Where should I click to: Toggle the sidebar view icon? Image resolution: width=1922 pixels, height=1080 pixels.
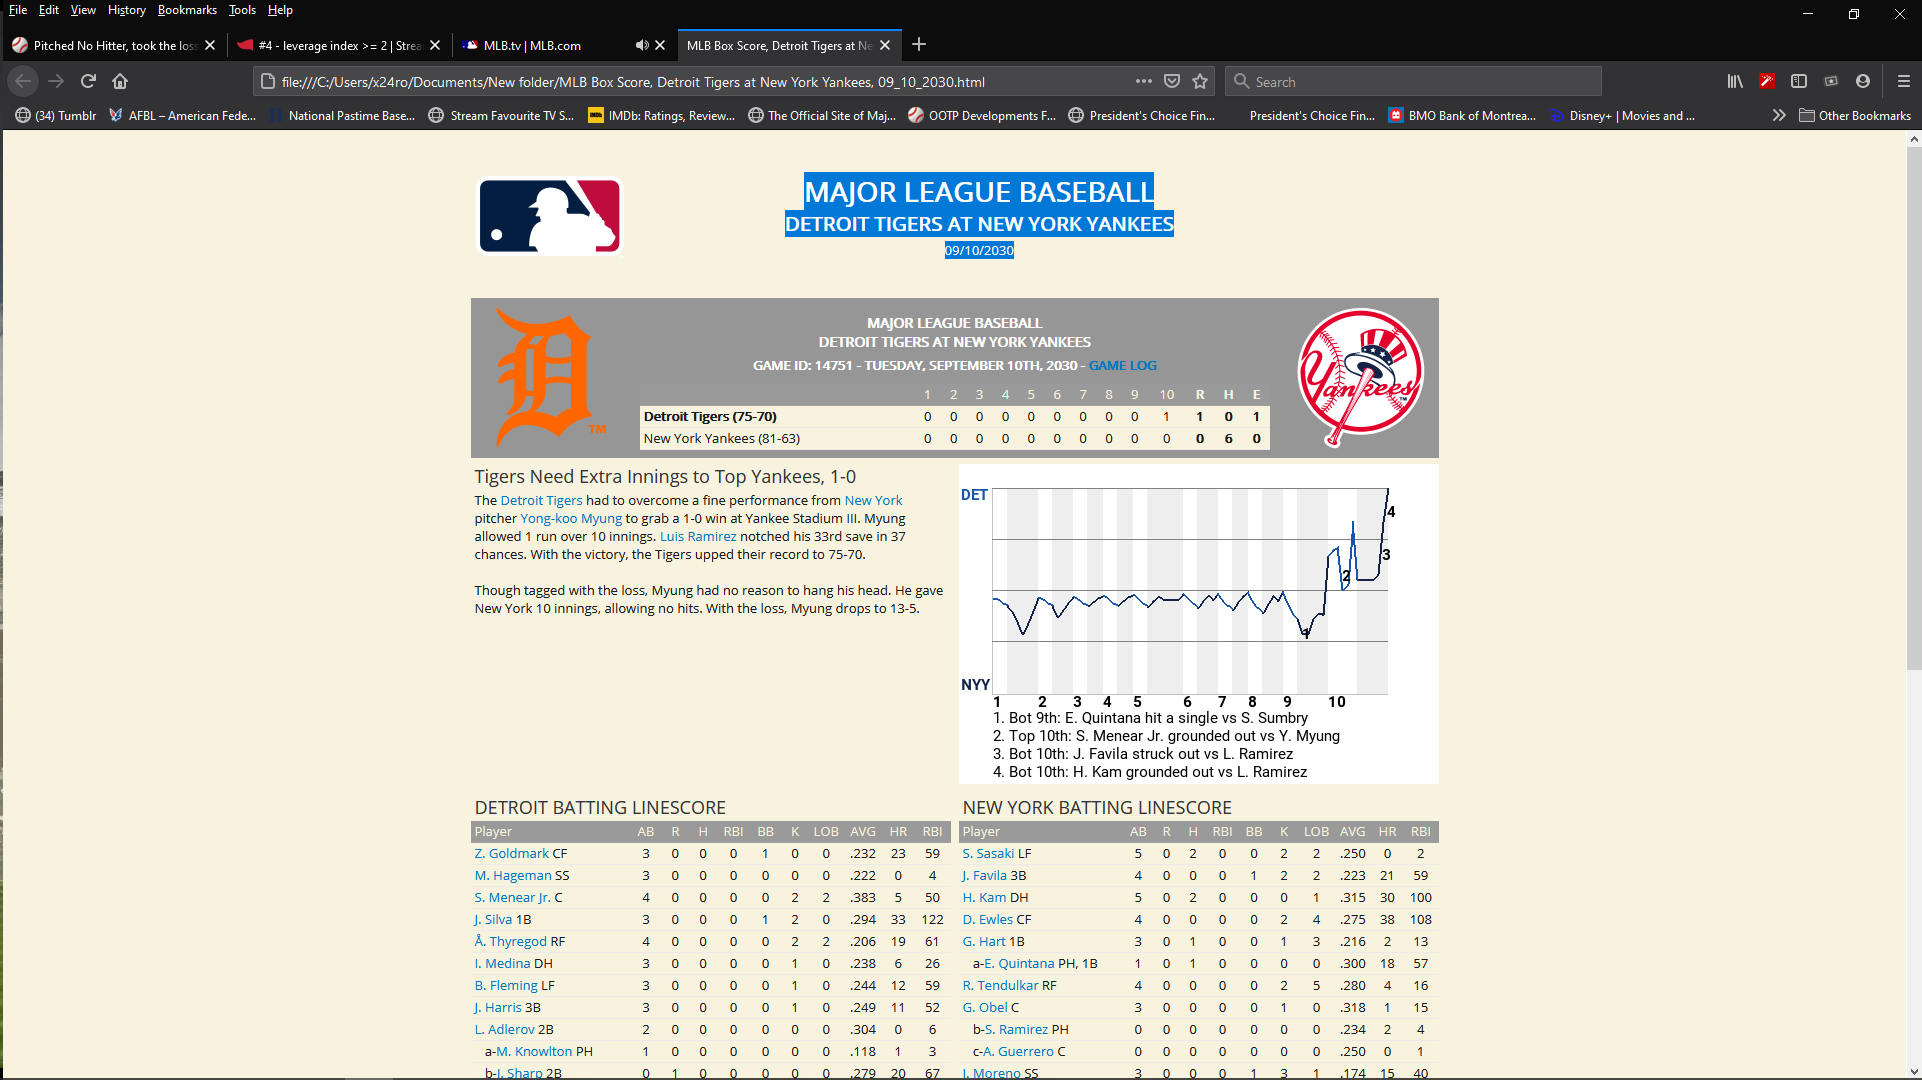tap(1799, 81)
